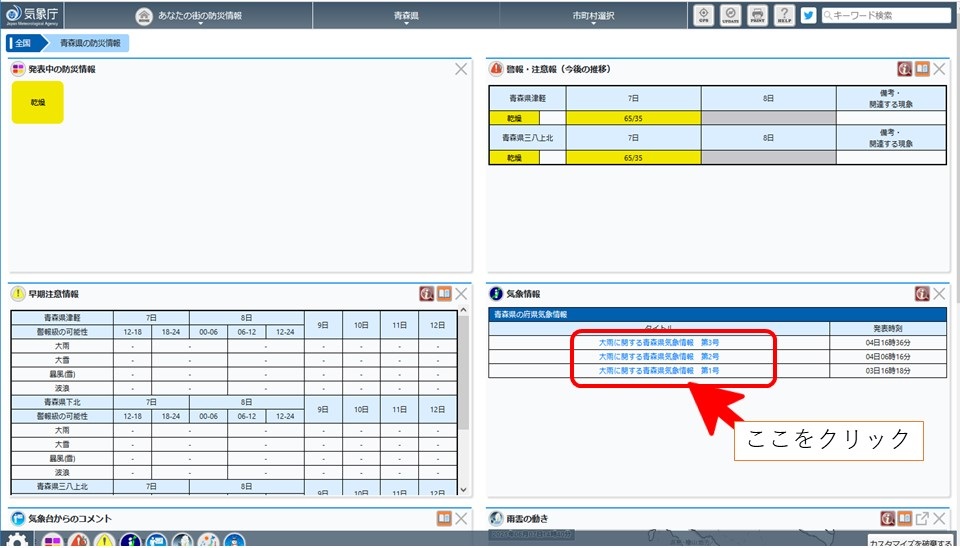Expand the 市町村選択 dropdown
Image resolution: width=960 pixels, height=548 pixels.
[x=593, y=16]
